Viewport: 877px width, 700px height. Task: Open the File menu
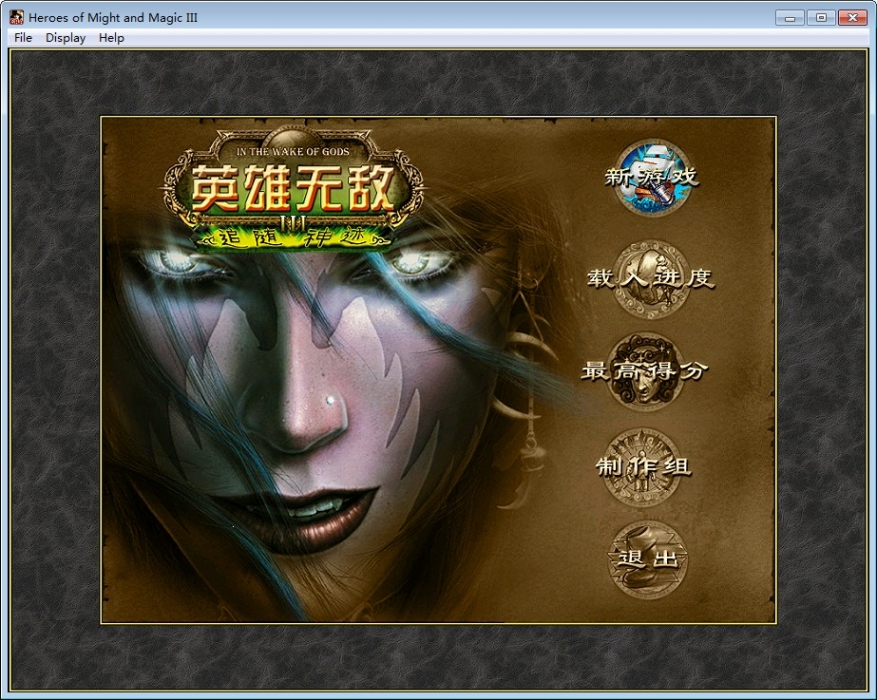pos(23,38)
